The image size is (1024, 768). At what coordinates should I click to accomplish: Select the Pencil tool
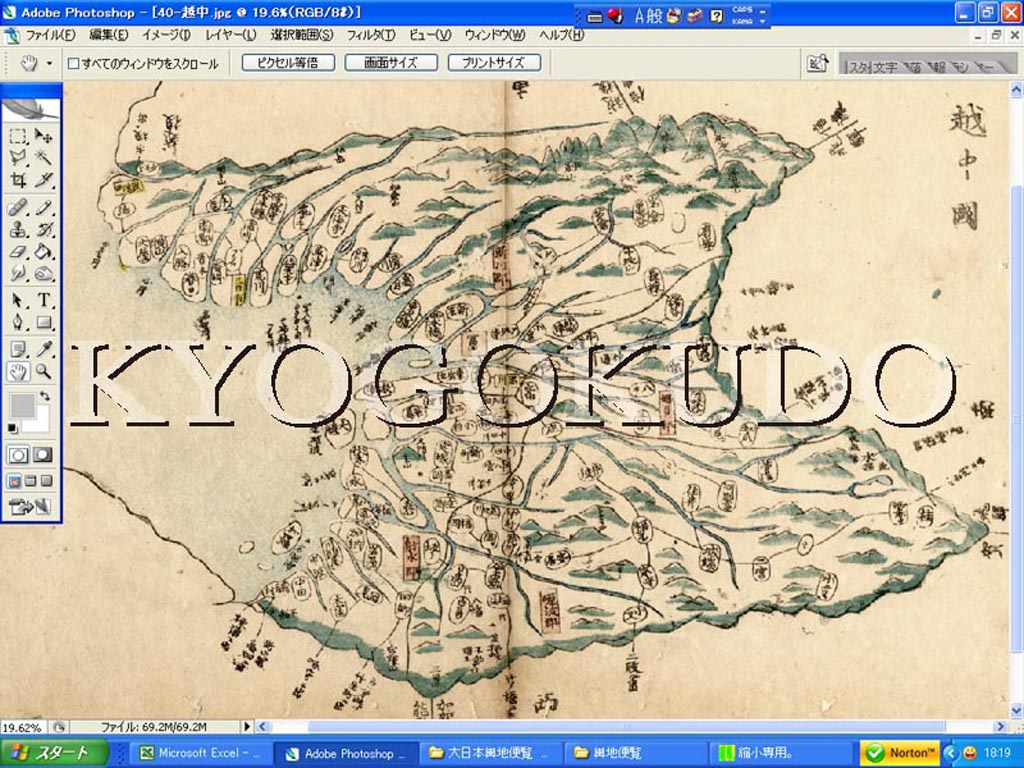[x=43, y=208]
